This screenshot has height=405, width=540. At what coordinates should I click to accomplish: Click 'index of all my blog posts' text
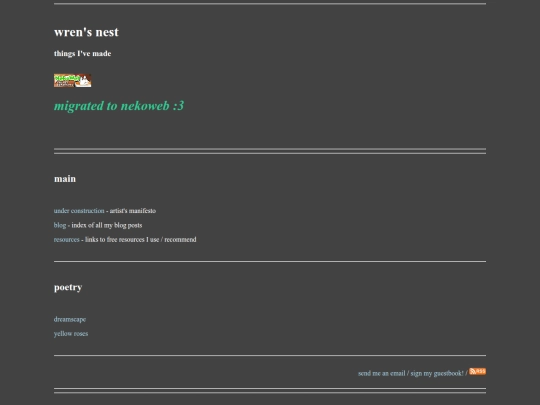pos(107,225)
